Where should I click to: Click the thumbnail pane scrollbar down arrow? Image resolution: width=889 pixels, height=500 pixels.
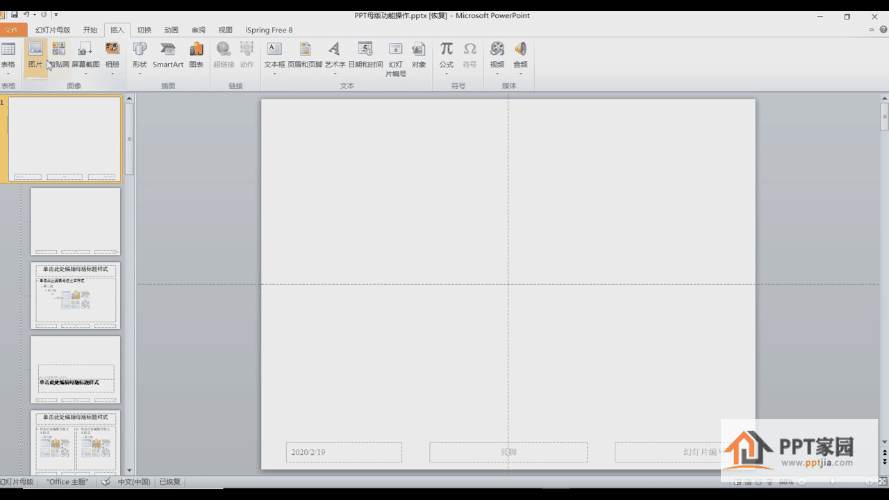click(x=129, y=470)
